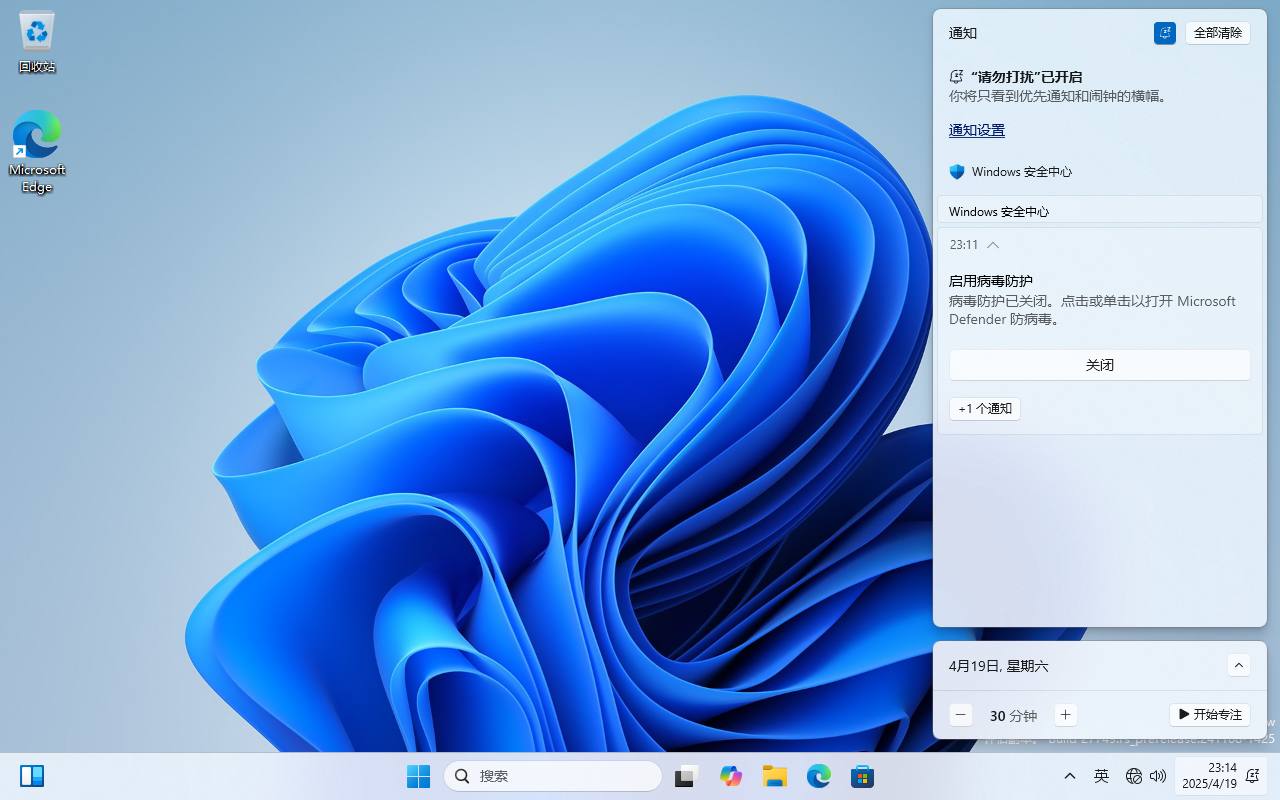The width and height of the screenshot is (1280, 800).
Task: Open the Windows Start menu
Action: [418, 776]
